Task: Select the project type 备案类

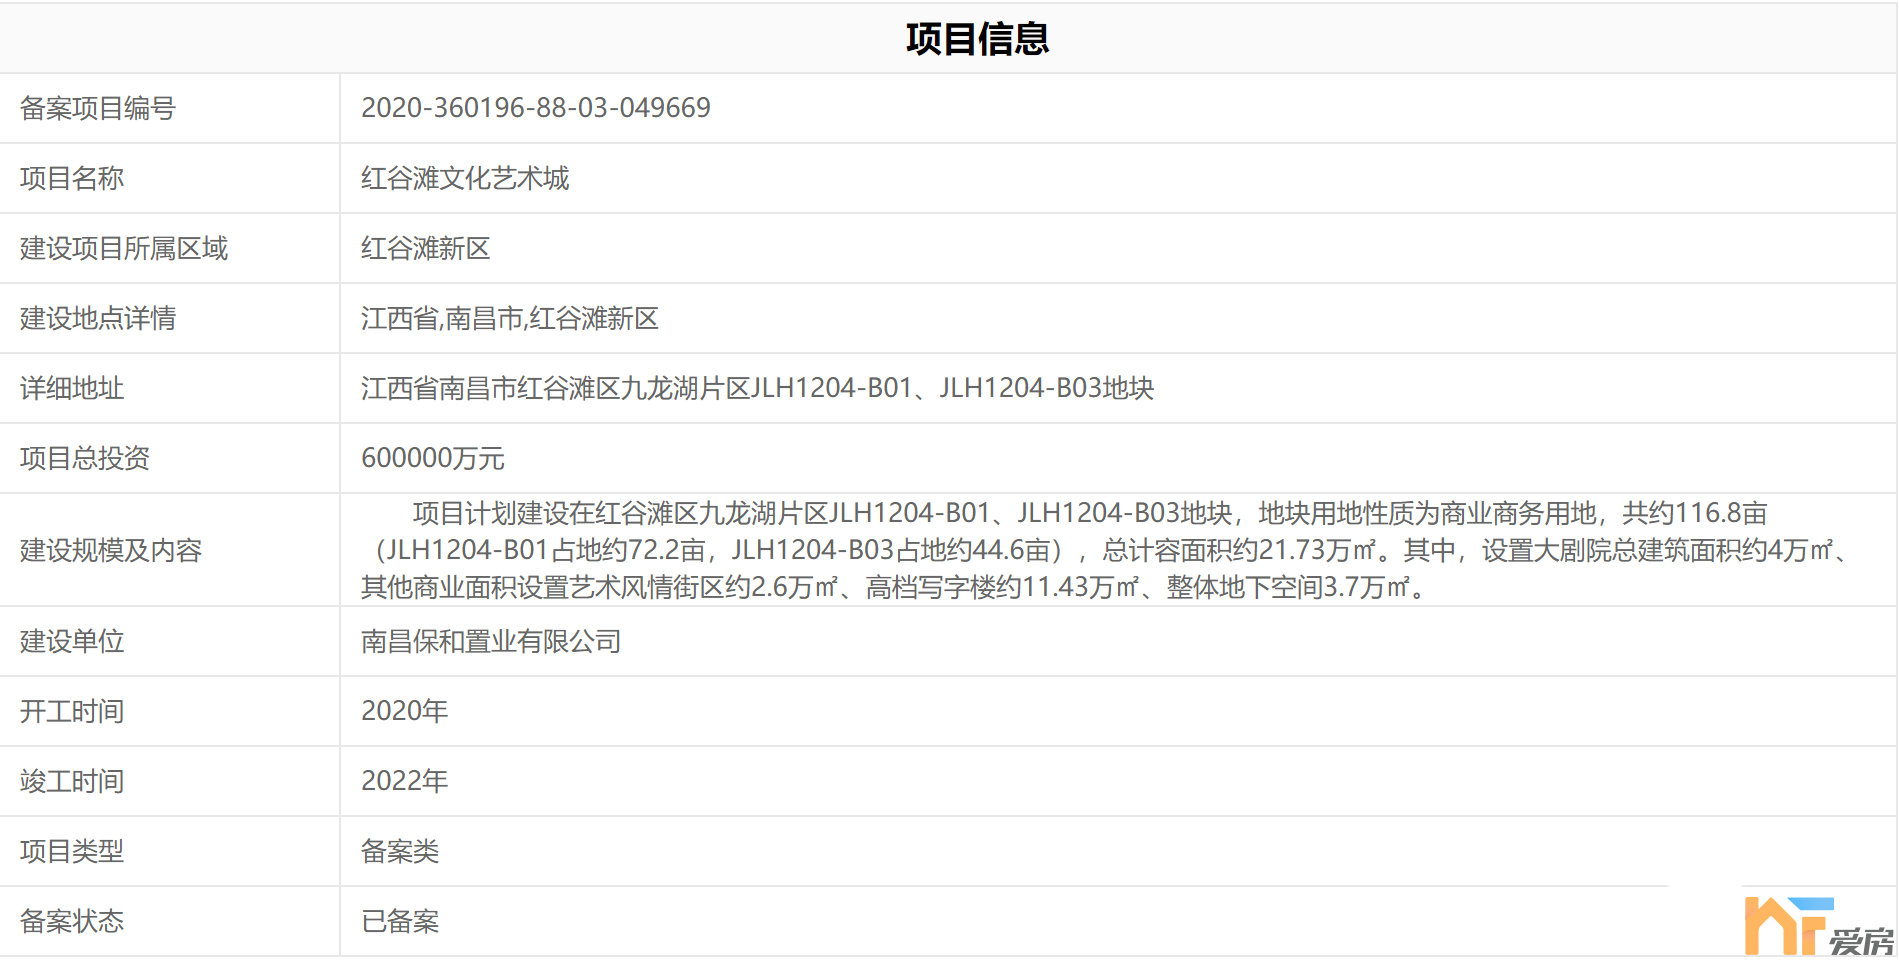Action: point(400,851)
